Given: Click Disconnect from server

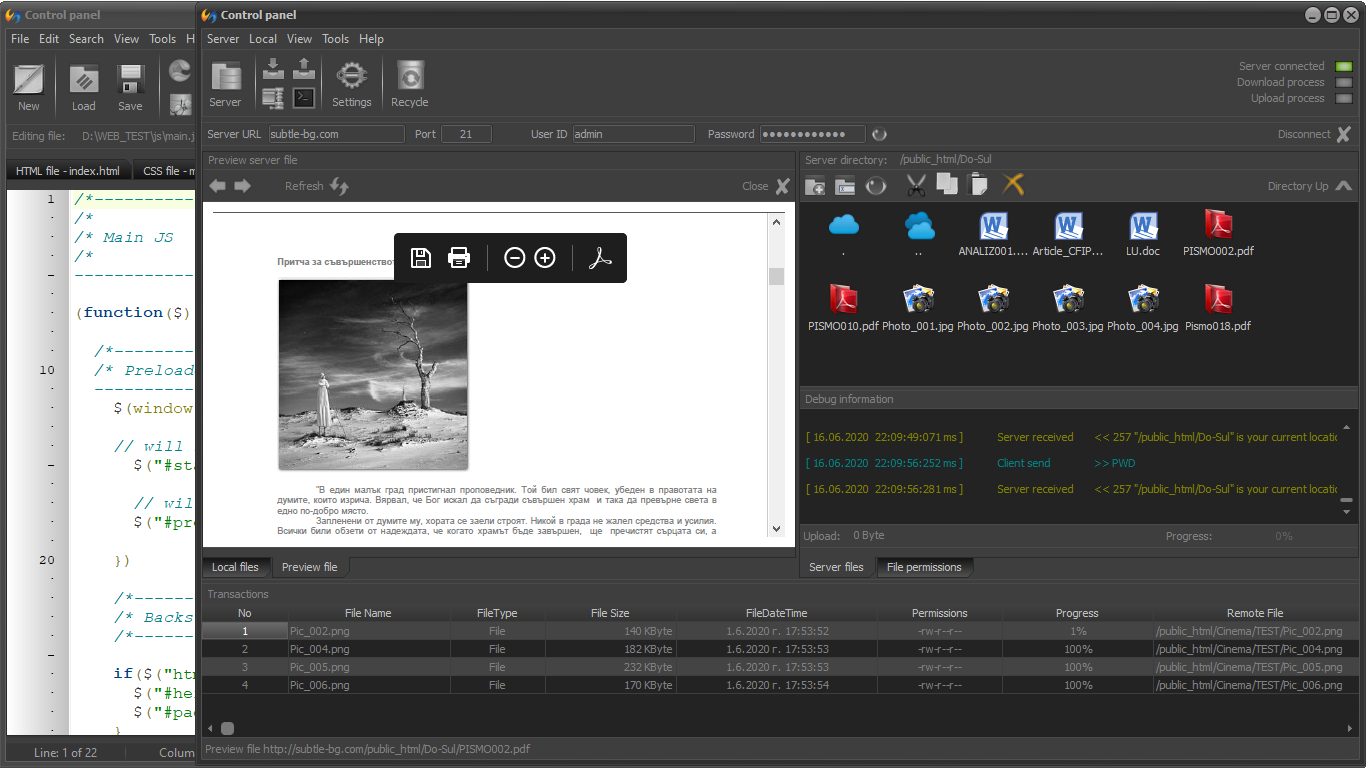Looking at the screenshot, I should coord(1314,134).
